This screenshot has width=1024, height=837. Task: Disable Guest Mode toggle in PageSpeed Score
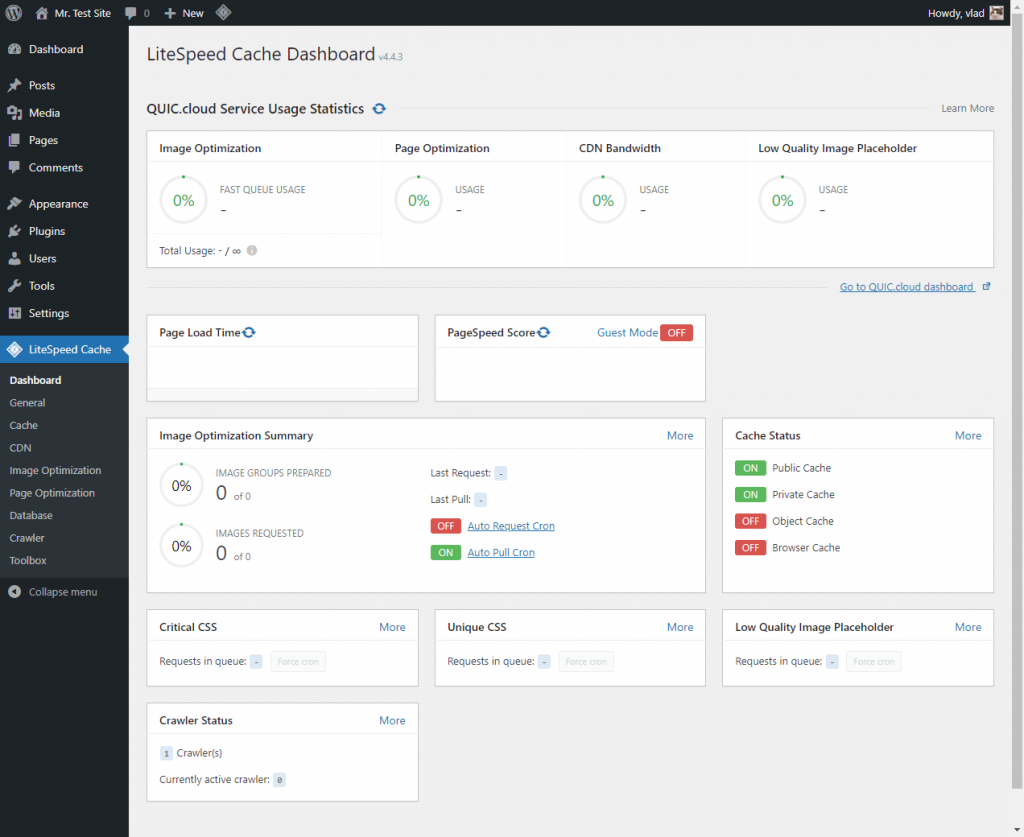coord(676,332)
